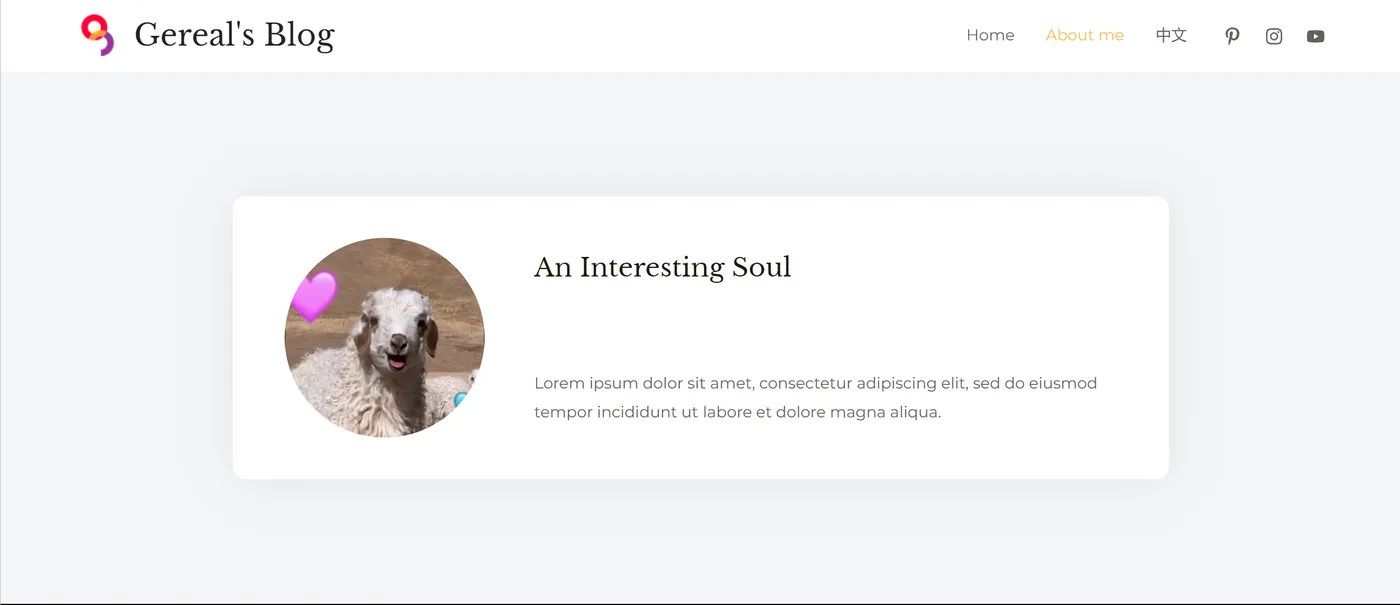The width and height of the screenshot is (1400, 605).
Task: Click the Gereal's Blog site title
Action: (x=234, y=35)
